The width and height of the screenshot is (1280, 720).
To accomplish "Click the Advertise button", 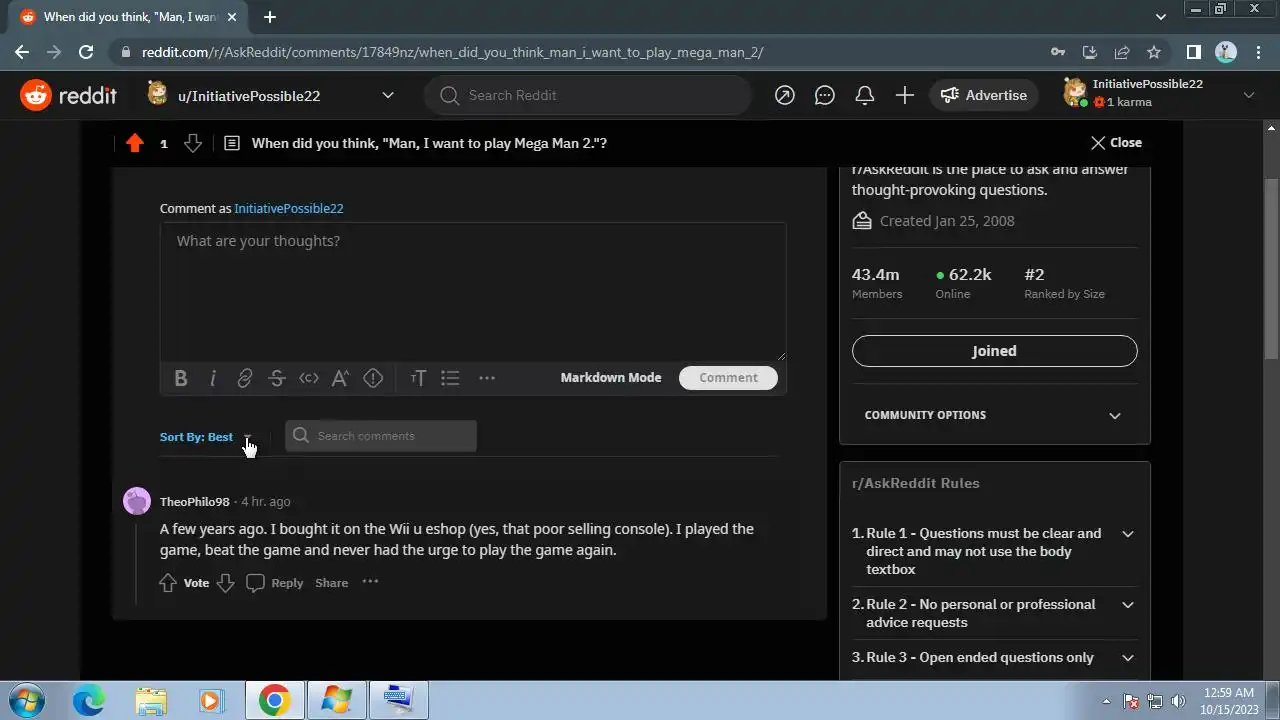I will click(984, 95).
